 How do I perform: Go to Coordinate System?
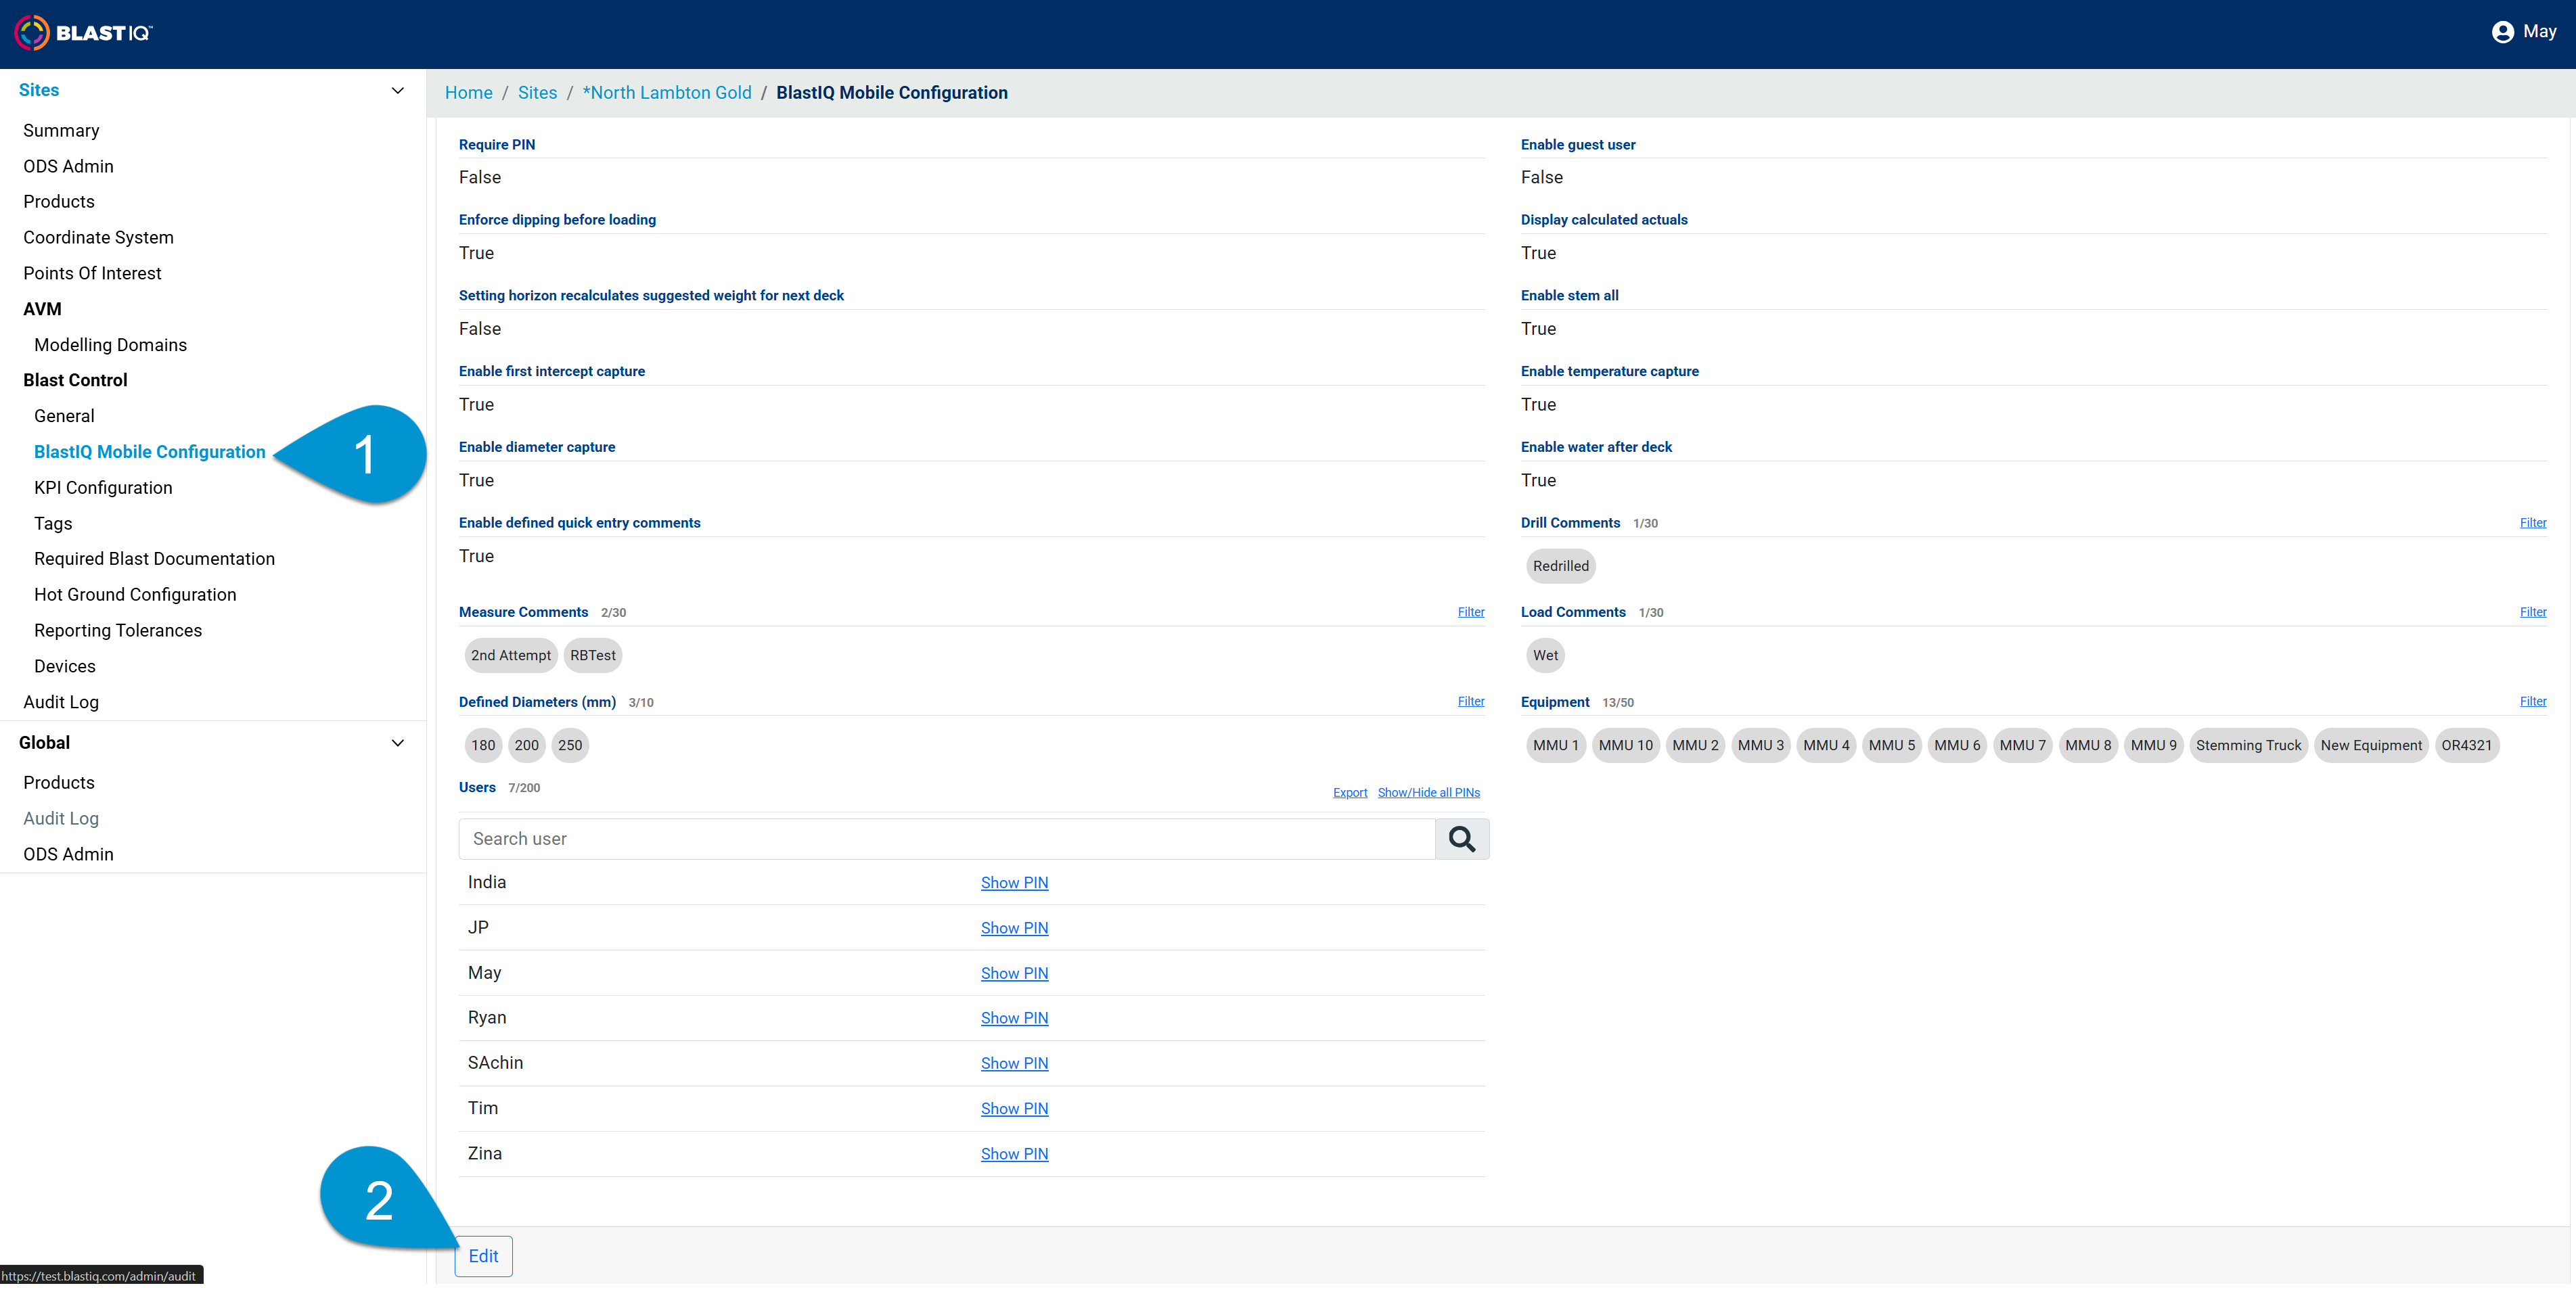coord(98,238)
